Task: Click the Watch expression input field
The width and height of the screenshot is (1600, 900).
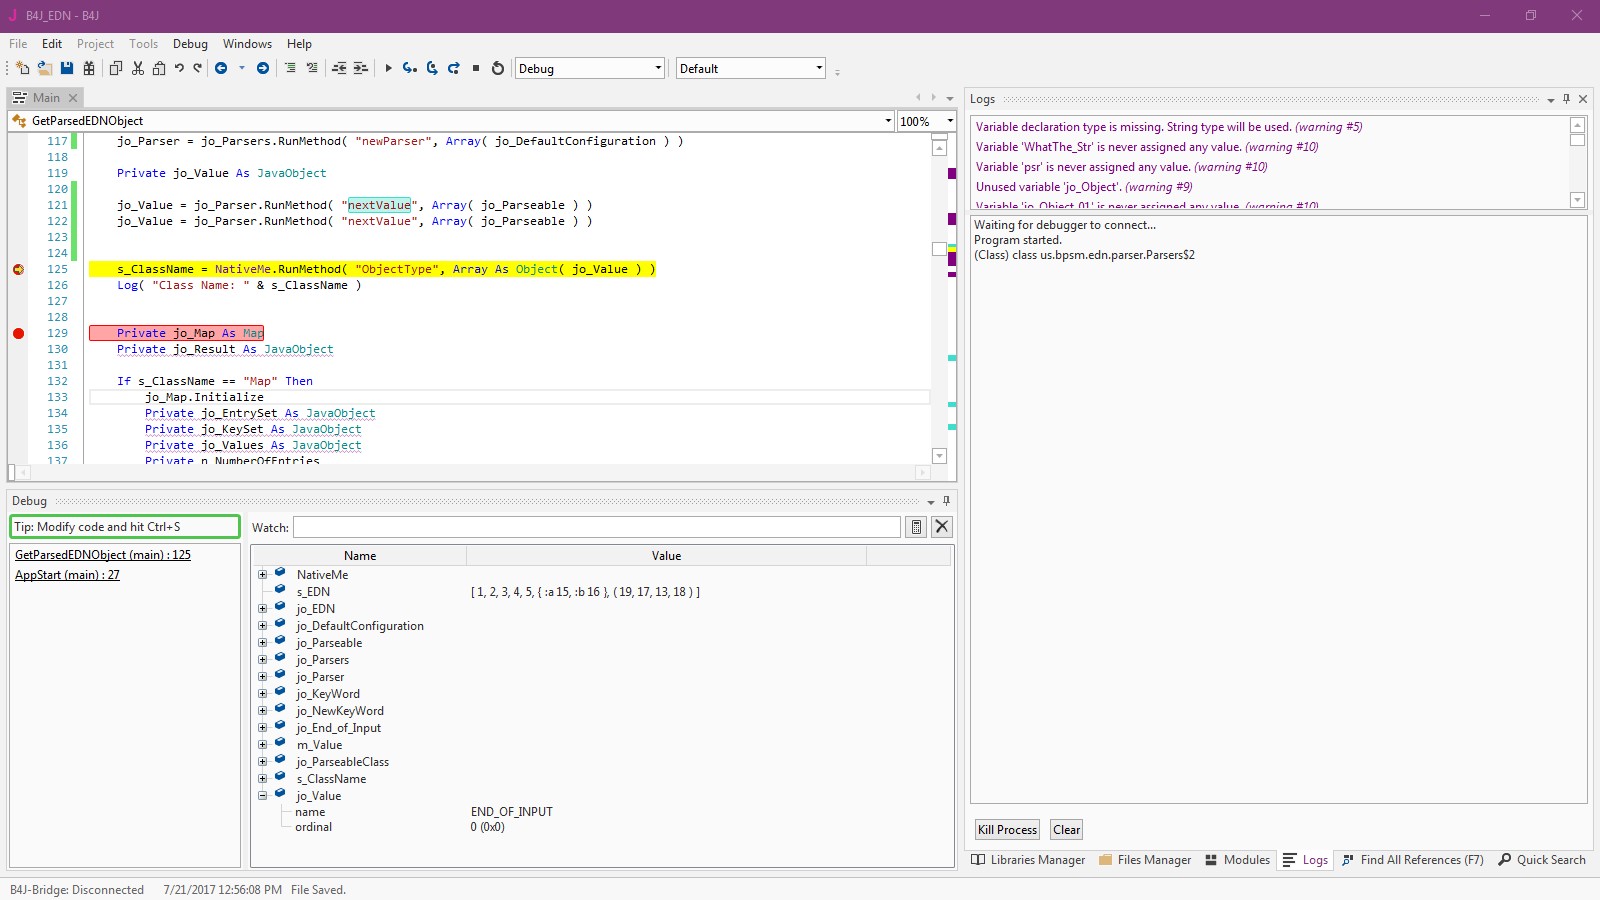Action: pos(596,527)
